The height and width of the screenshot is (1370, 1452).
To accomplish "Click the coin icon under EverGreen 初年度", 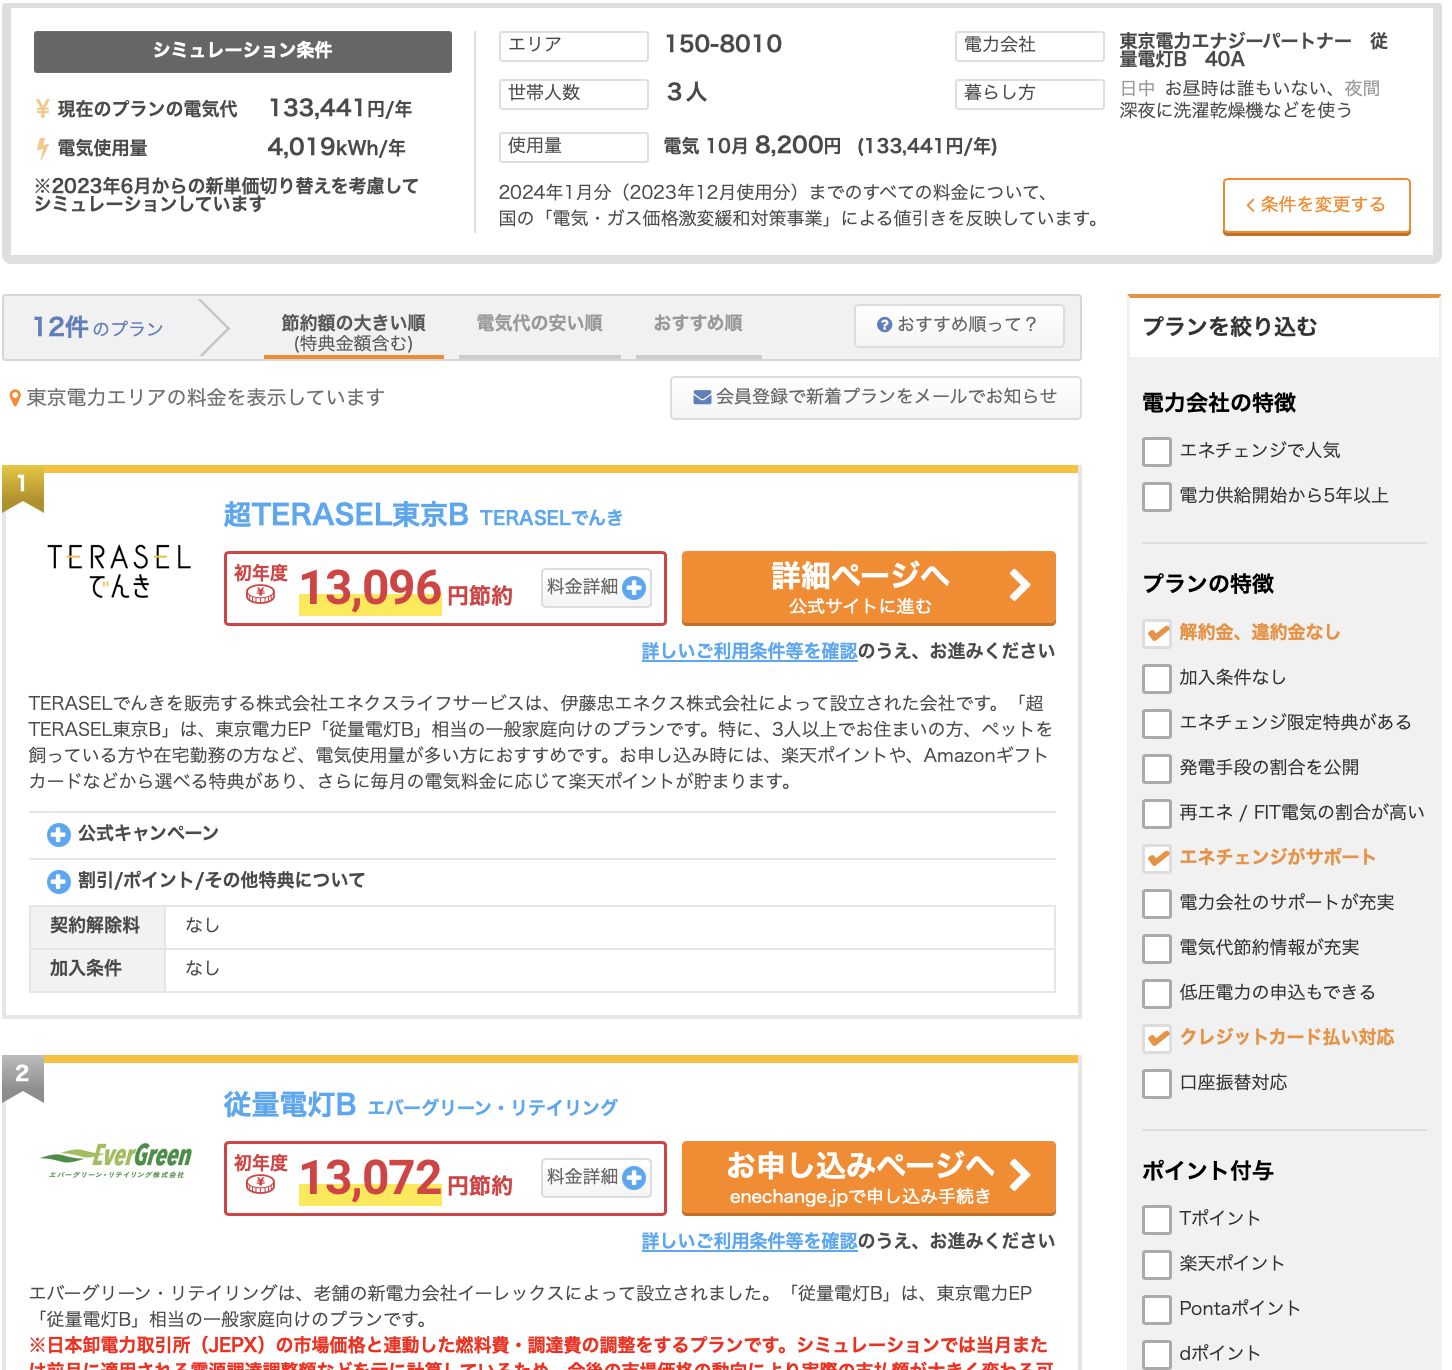I will (260, 1185).
